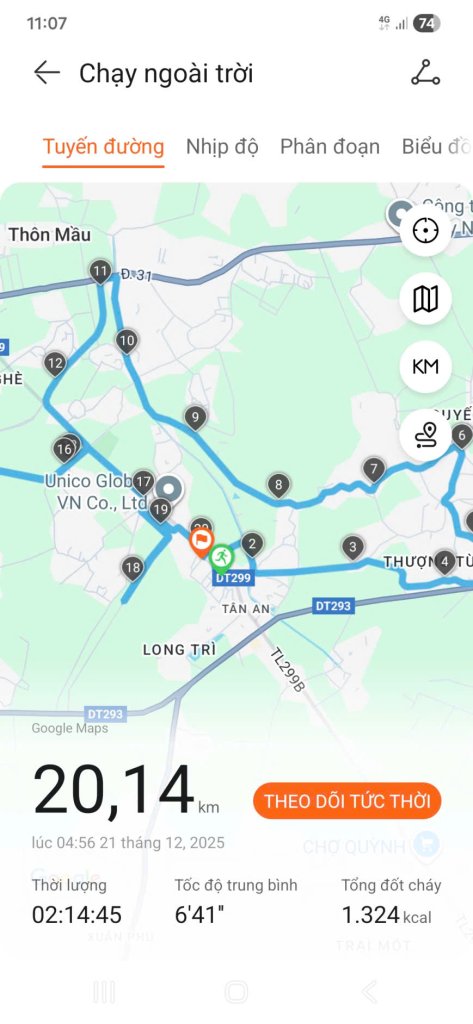Select kilometer marker 8 on route

[x=278, y=486]
